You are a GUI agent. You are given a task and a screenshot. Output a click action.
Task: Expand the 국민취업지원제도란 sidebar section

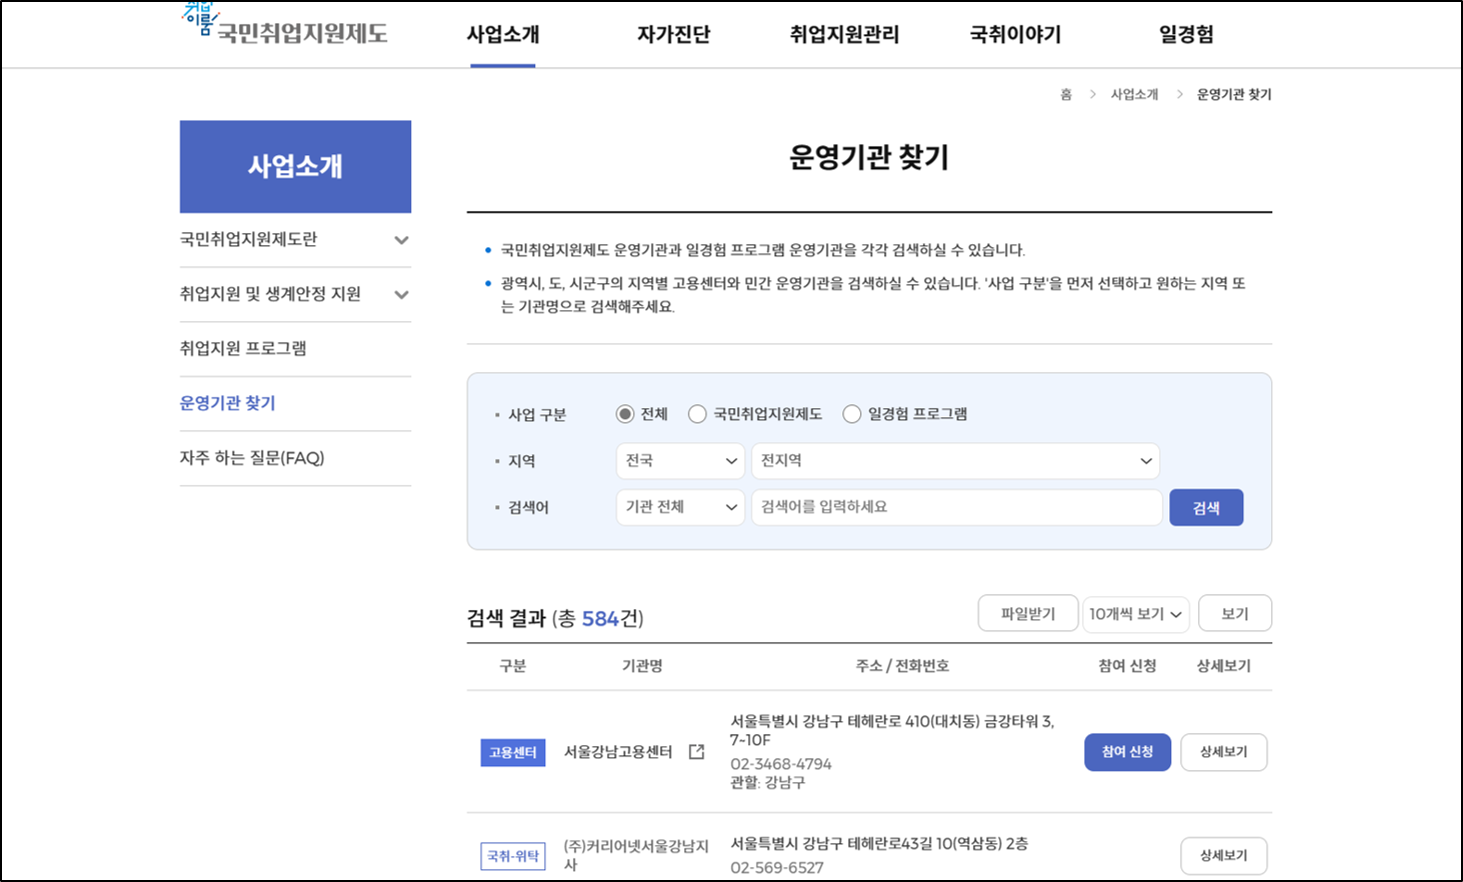(295, 240)
